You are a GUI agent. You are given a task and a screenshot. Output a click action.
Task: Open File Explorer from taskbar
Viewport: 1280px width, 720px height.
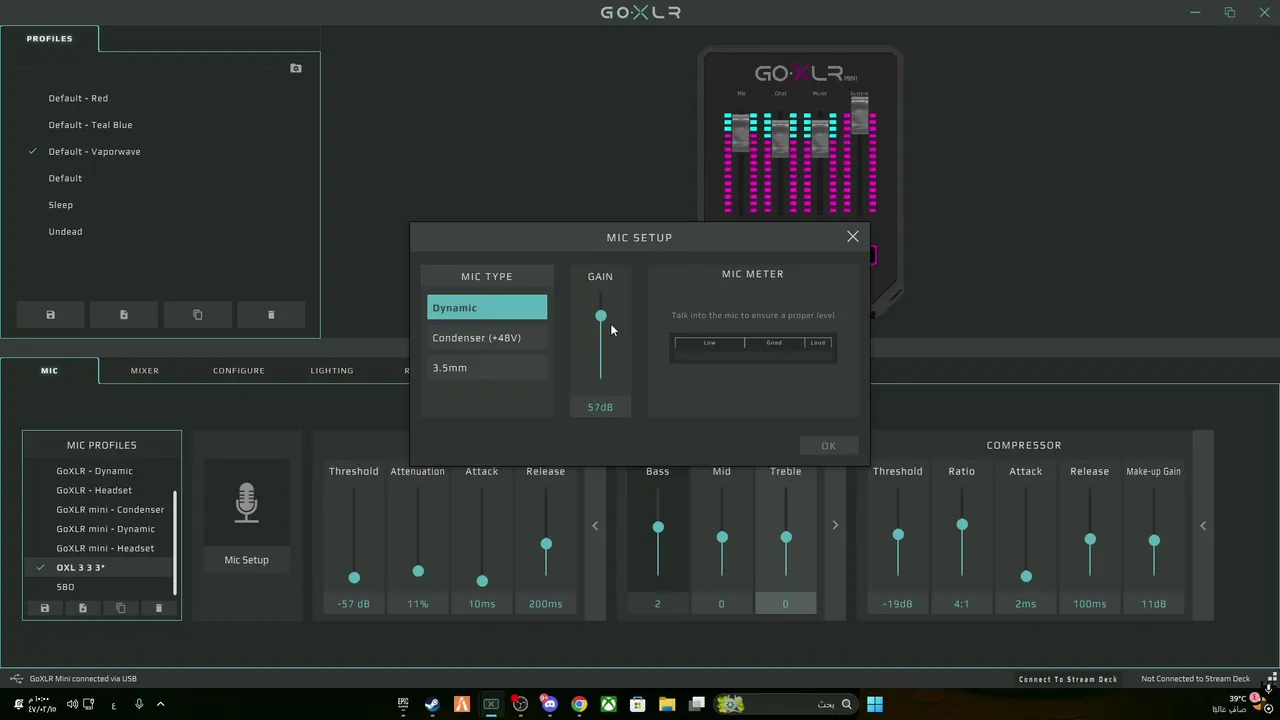[x=667, y=704]
